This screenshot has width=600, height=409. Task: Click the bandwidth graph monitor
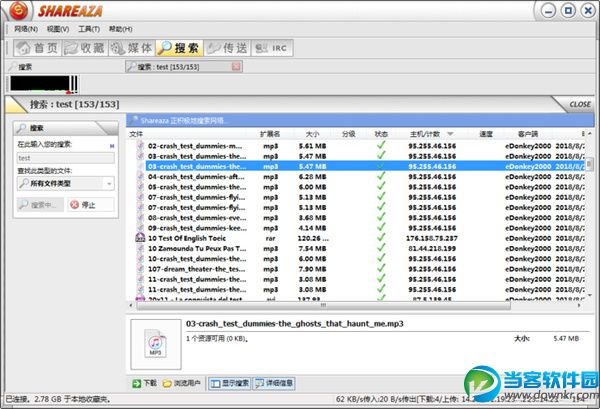coord(44,84)
